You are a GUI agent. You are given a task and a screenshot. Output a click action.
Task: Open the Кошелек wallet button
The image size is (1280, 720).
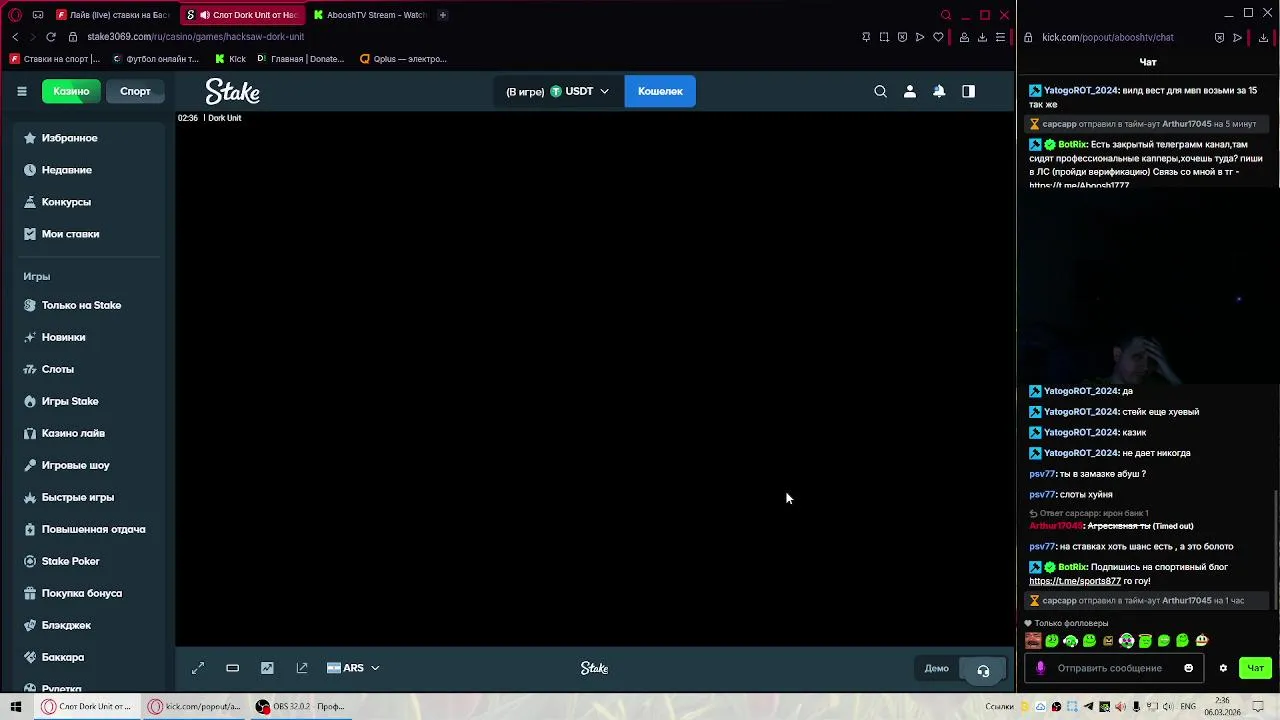[x=660, y=91]
